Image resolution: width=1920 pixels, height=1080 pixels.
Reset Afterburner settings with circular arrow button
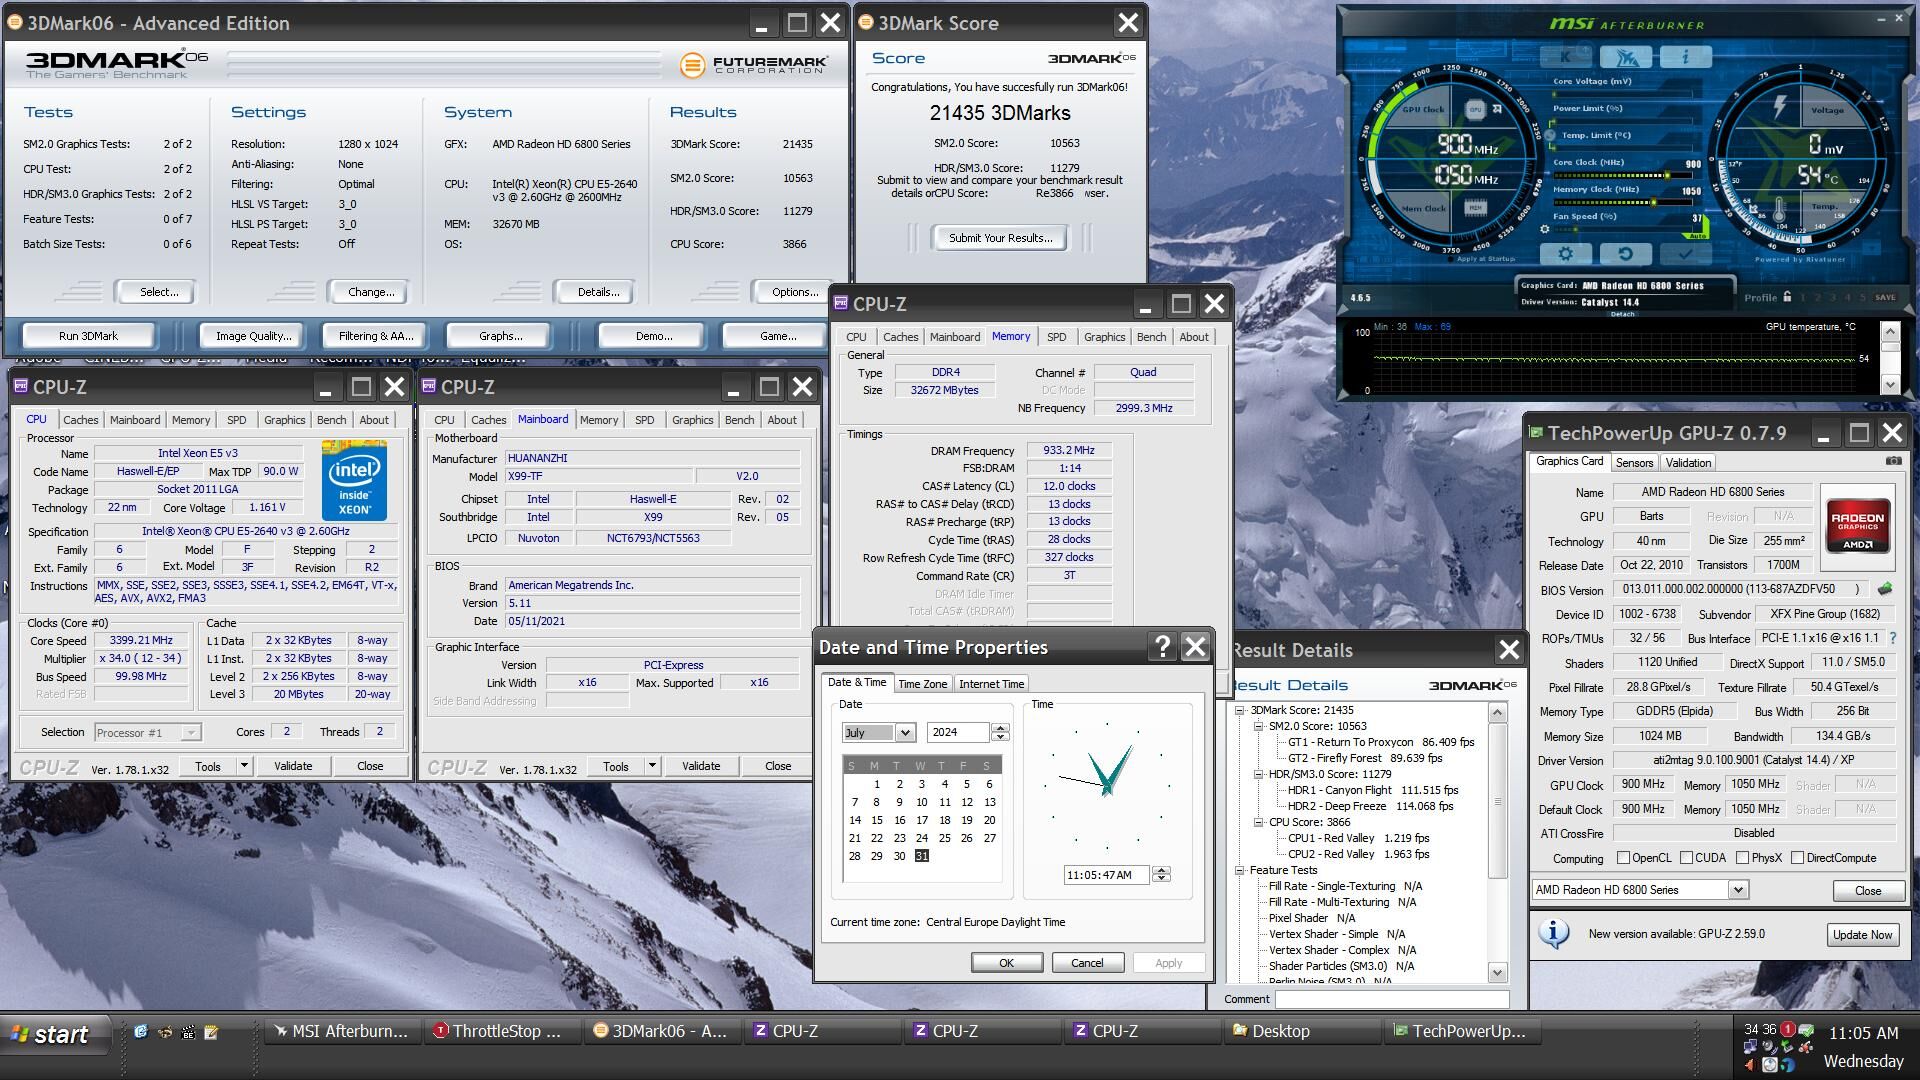1625,254
